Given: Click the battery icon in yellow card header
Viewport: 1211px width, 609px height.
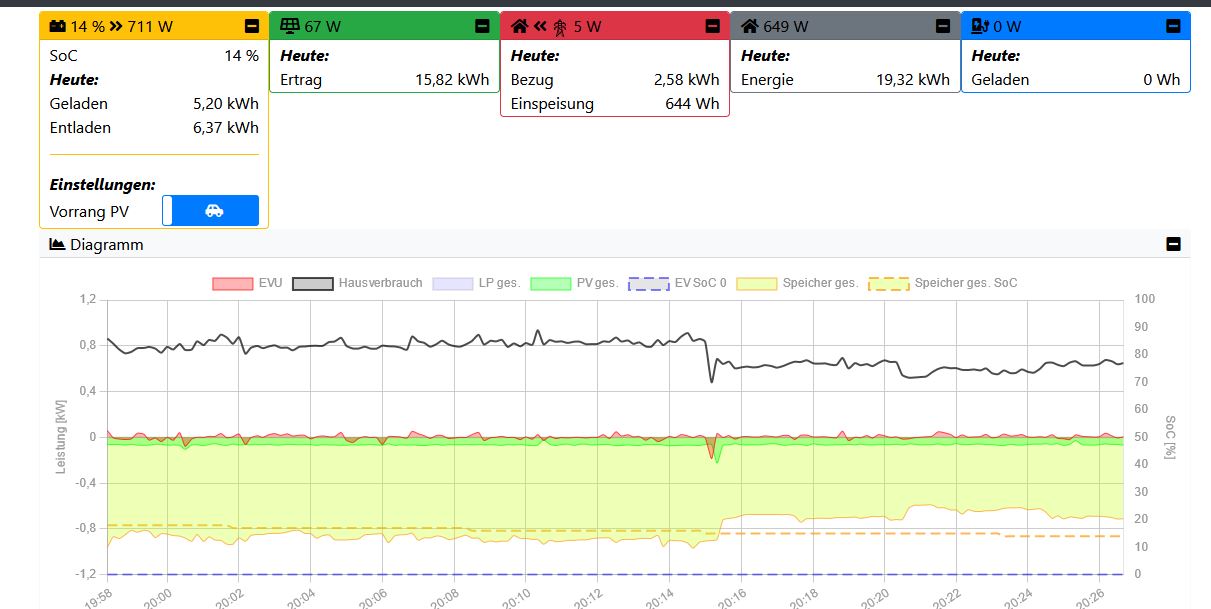Looking at the screenshot, I should (x=58, y=26).
